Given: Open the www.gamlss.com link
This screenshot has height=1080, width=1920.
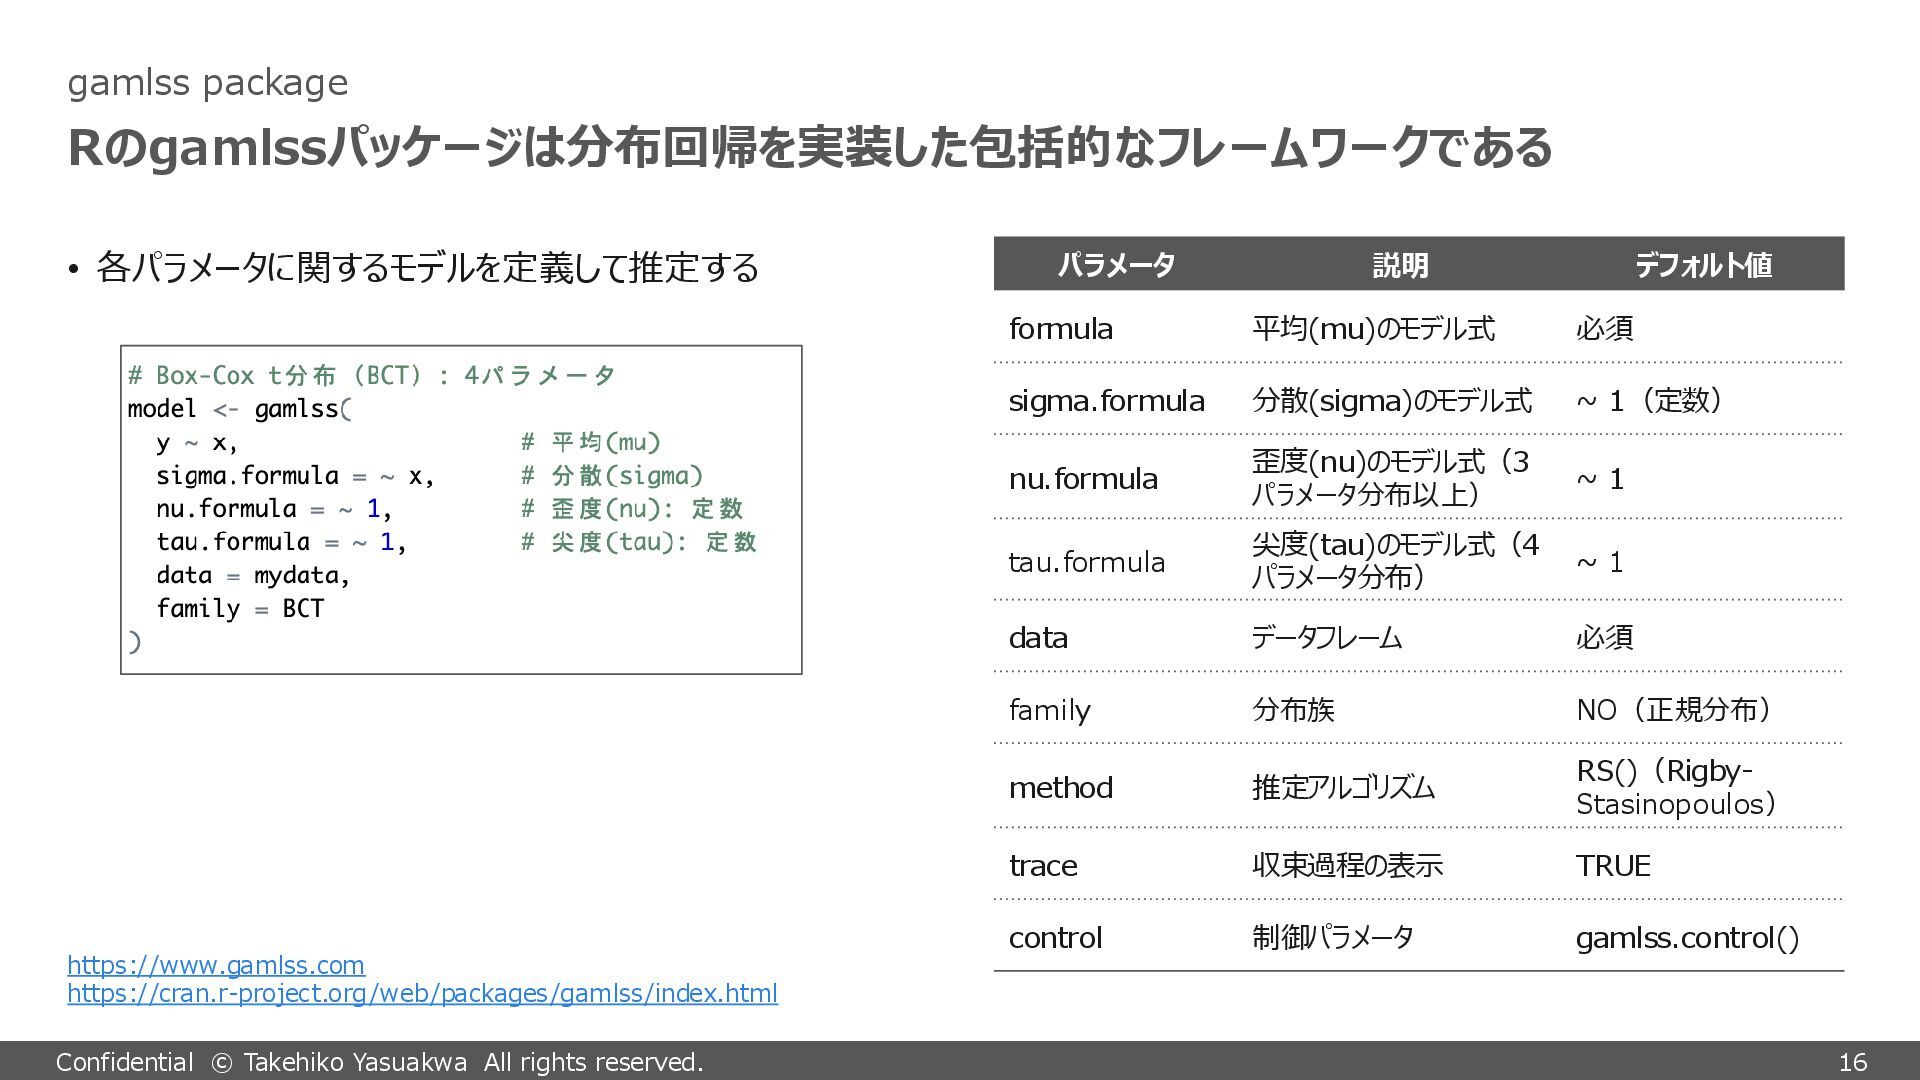Looking at the screenshot, I should (215, 965).
